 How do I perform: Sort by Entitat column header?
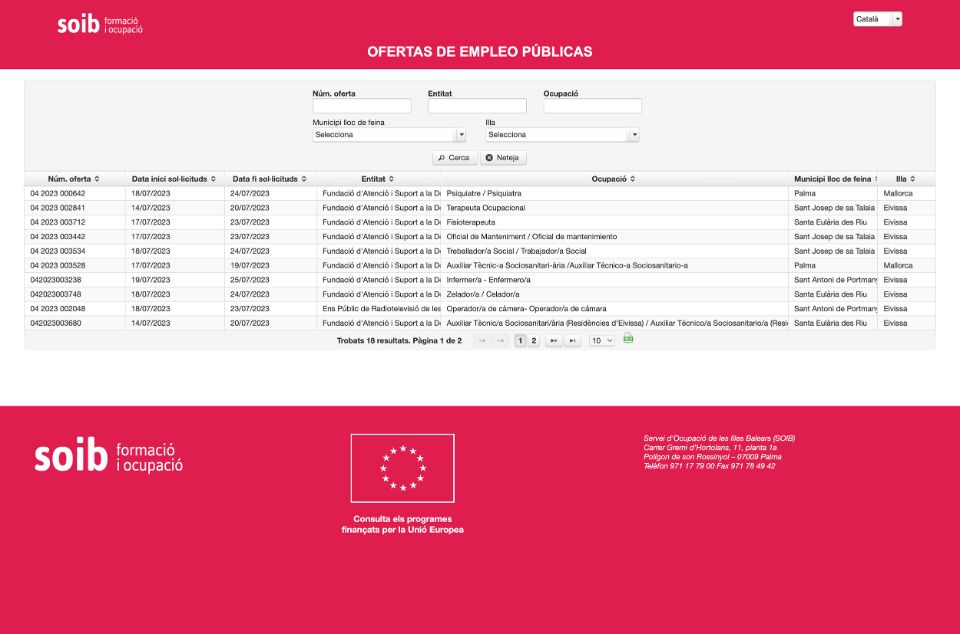(x=378, y=179)
